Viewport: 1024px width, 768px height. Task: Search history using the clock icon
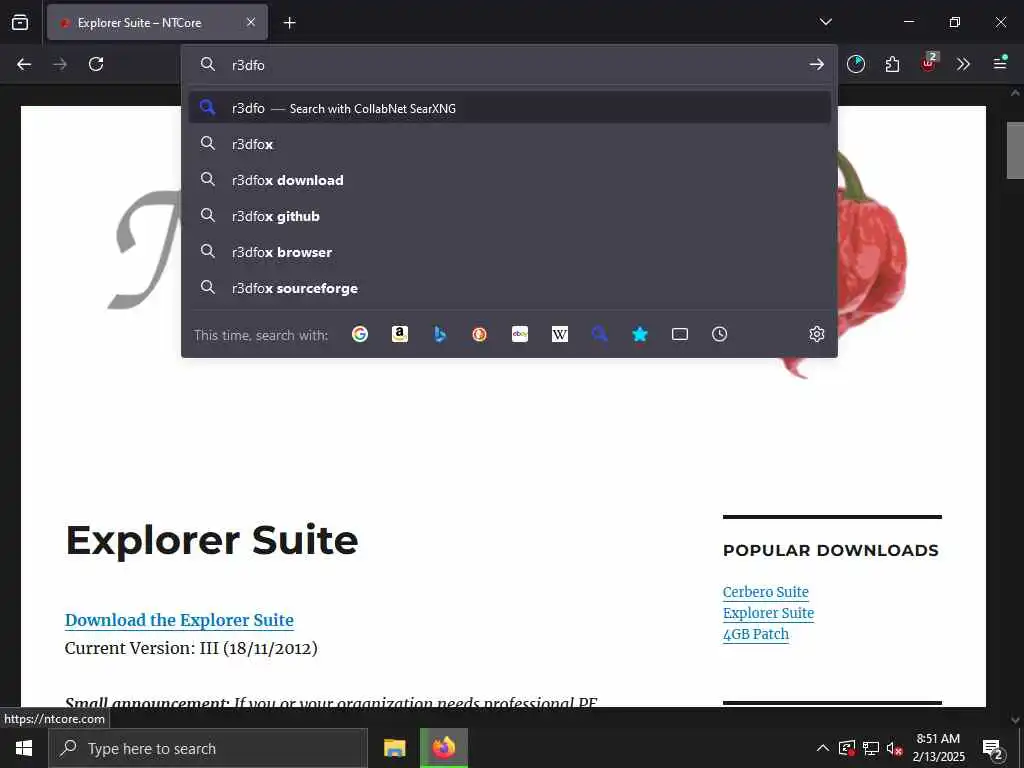pyautogui.click(x=720, y=334)
